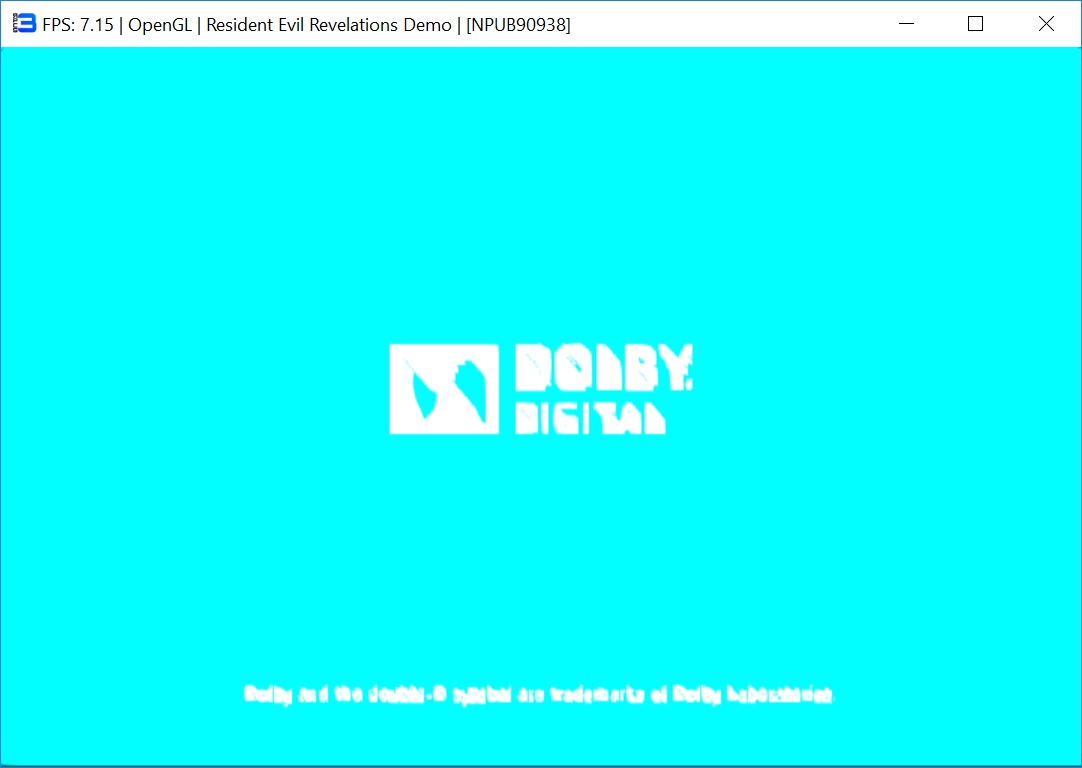Click the Dolby double-D symbol logo
This screenshot has height=768, width=1082.
[444, 389]
